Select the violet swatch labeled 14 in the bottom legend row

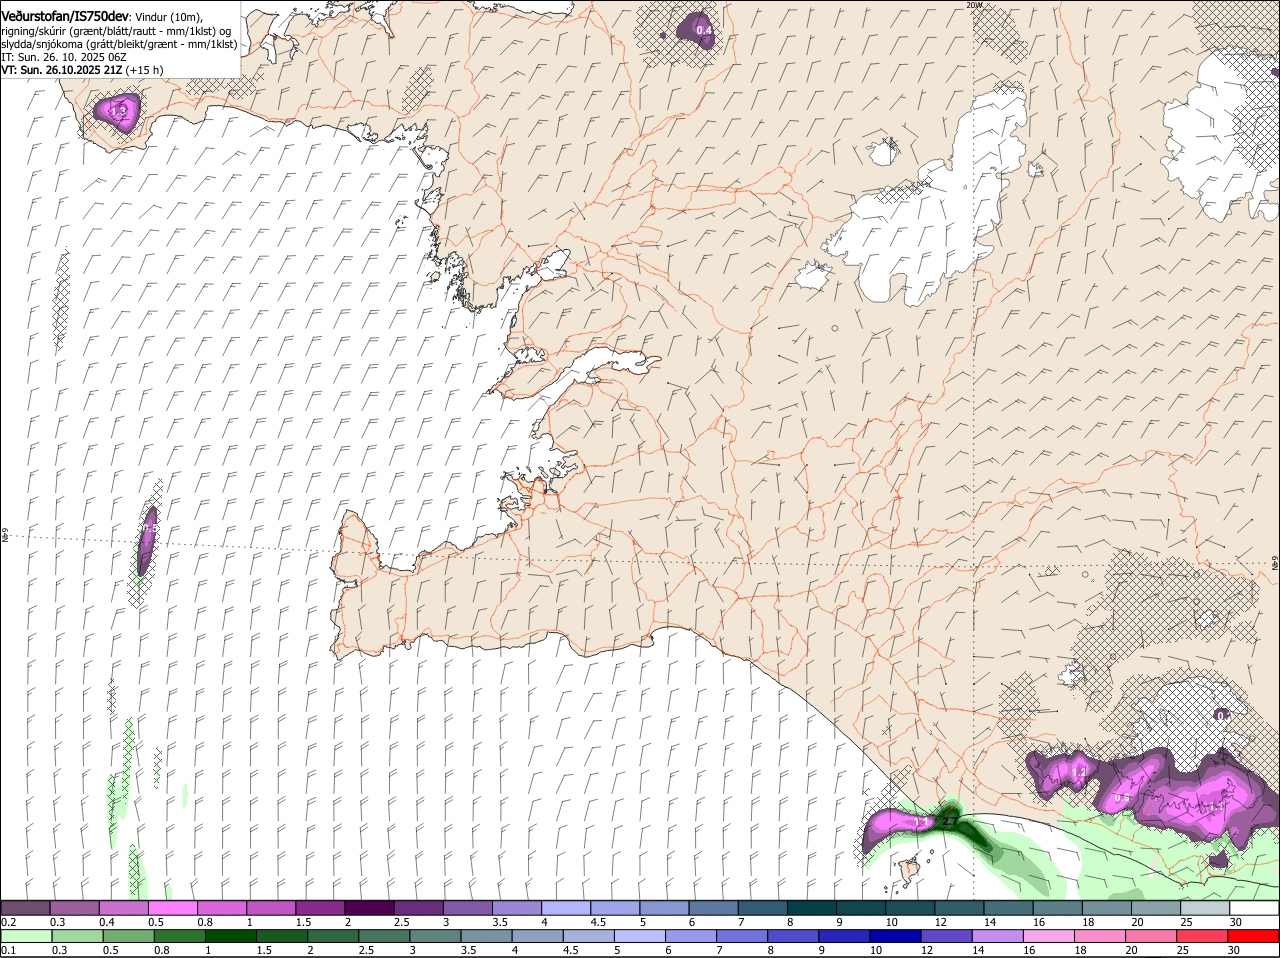(998, 936)
